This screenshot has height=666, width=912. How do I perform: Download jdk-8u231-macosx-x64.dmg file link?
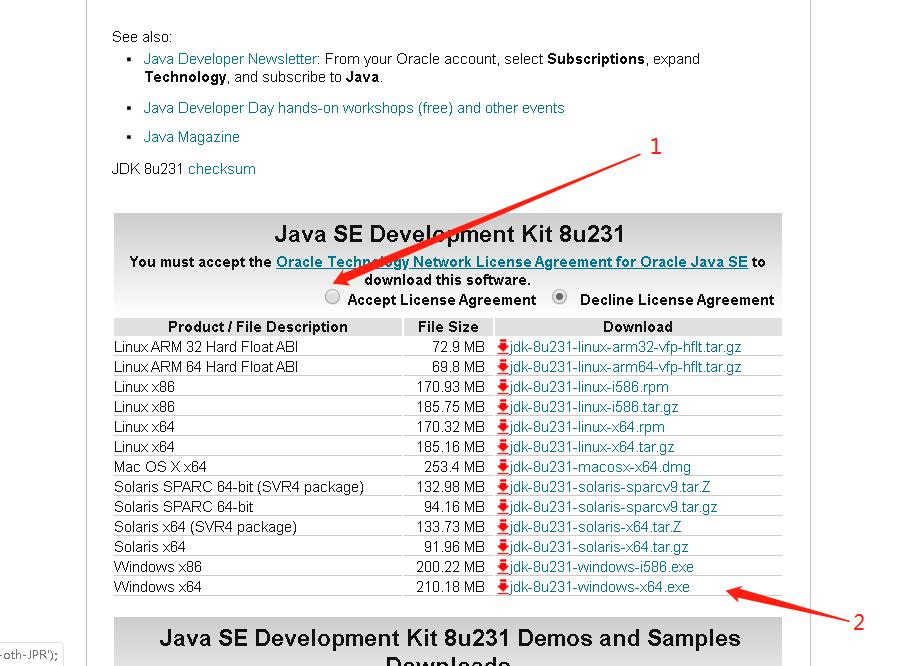click(600, 467)
